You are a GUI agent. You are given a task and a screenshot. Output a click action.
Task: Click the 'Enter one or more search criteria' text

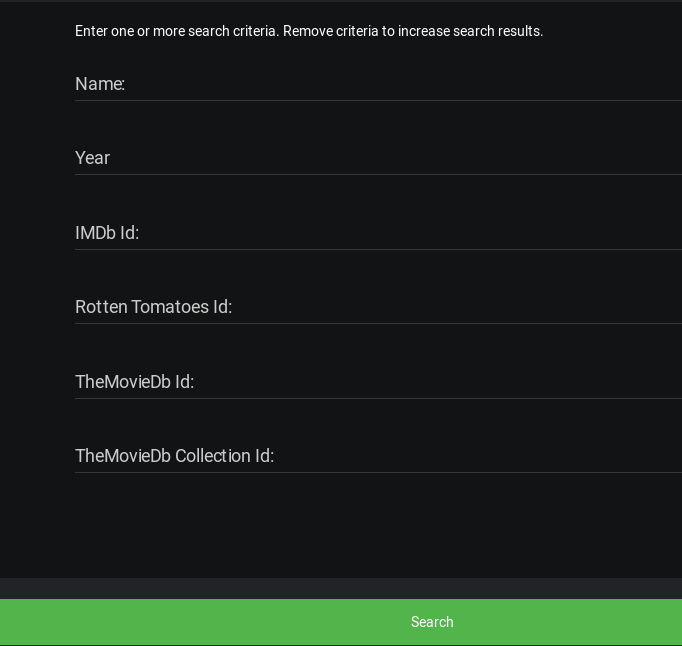pos(309,31)
